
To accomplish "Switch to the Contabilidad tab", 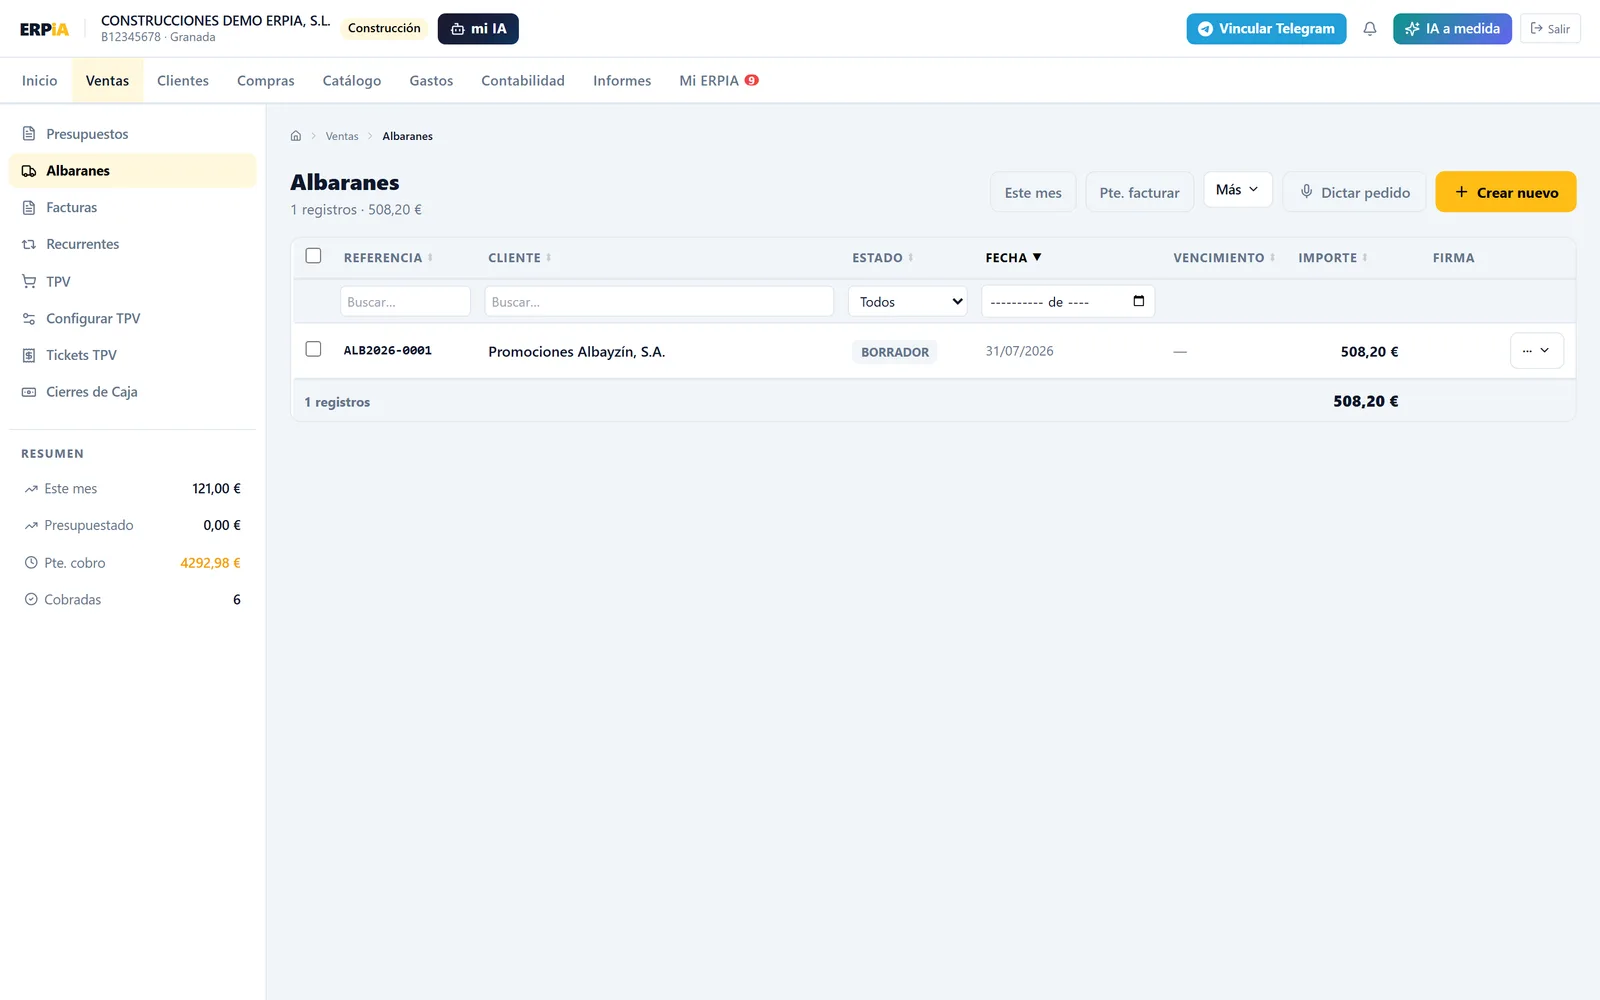I will tap(523, 81).
